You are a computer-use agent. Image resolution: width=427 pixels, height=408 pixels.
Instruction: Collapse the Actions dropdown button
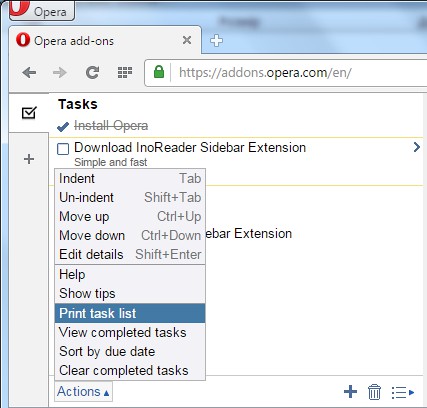(83, 391)
